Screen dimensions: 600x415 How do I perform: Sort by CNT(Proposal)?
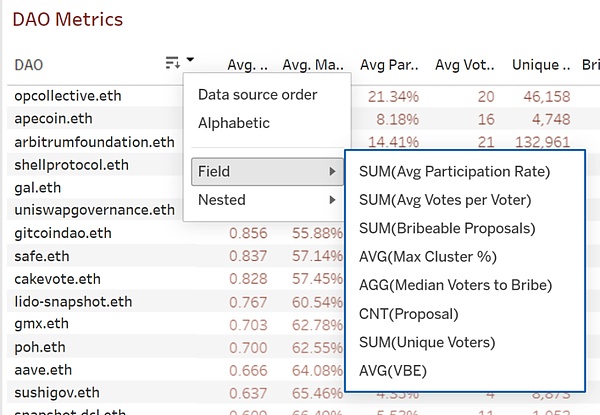(x=408, y=314)
